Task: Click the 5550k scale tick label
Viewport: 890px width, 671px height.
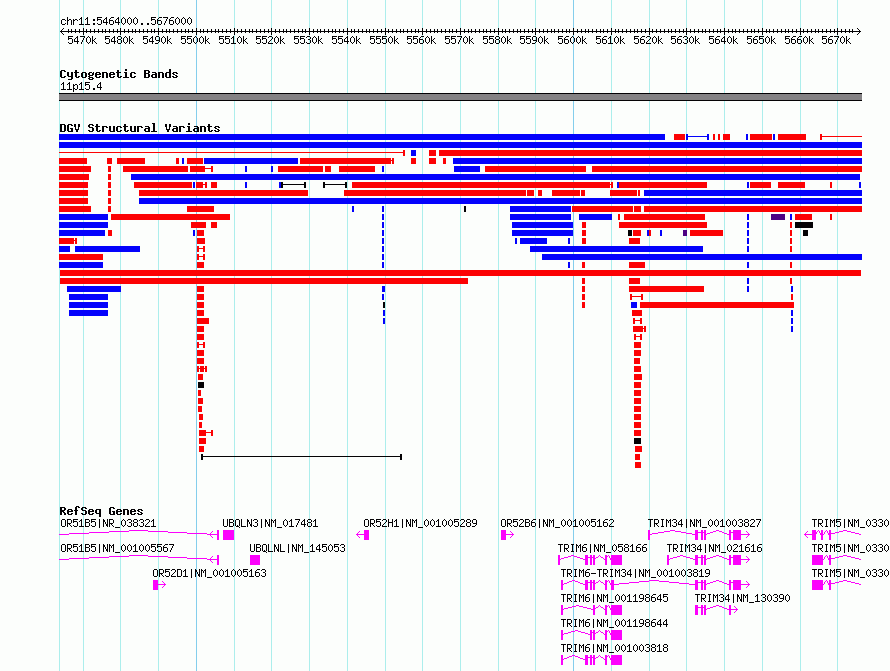Action: click(384, 40)
